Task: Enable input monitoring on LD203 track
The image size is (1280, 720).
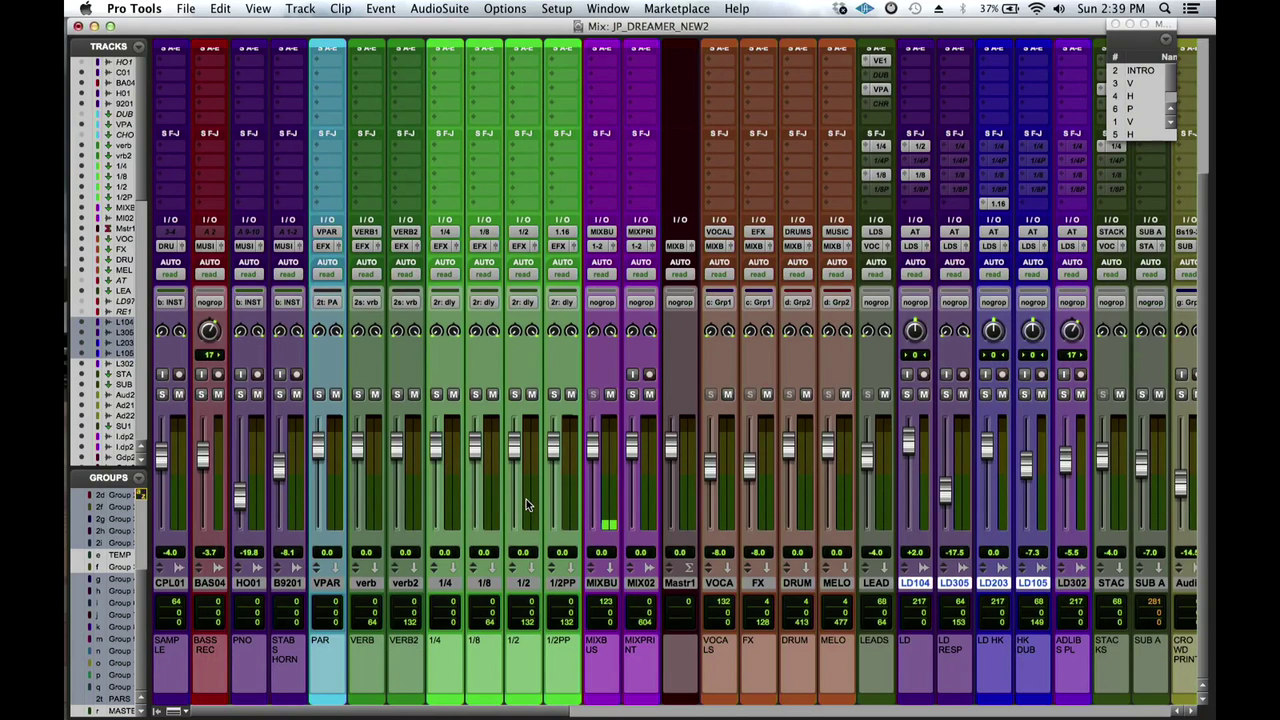Action: (x=985, y=374)
